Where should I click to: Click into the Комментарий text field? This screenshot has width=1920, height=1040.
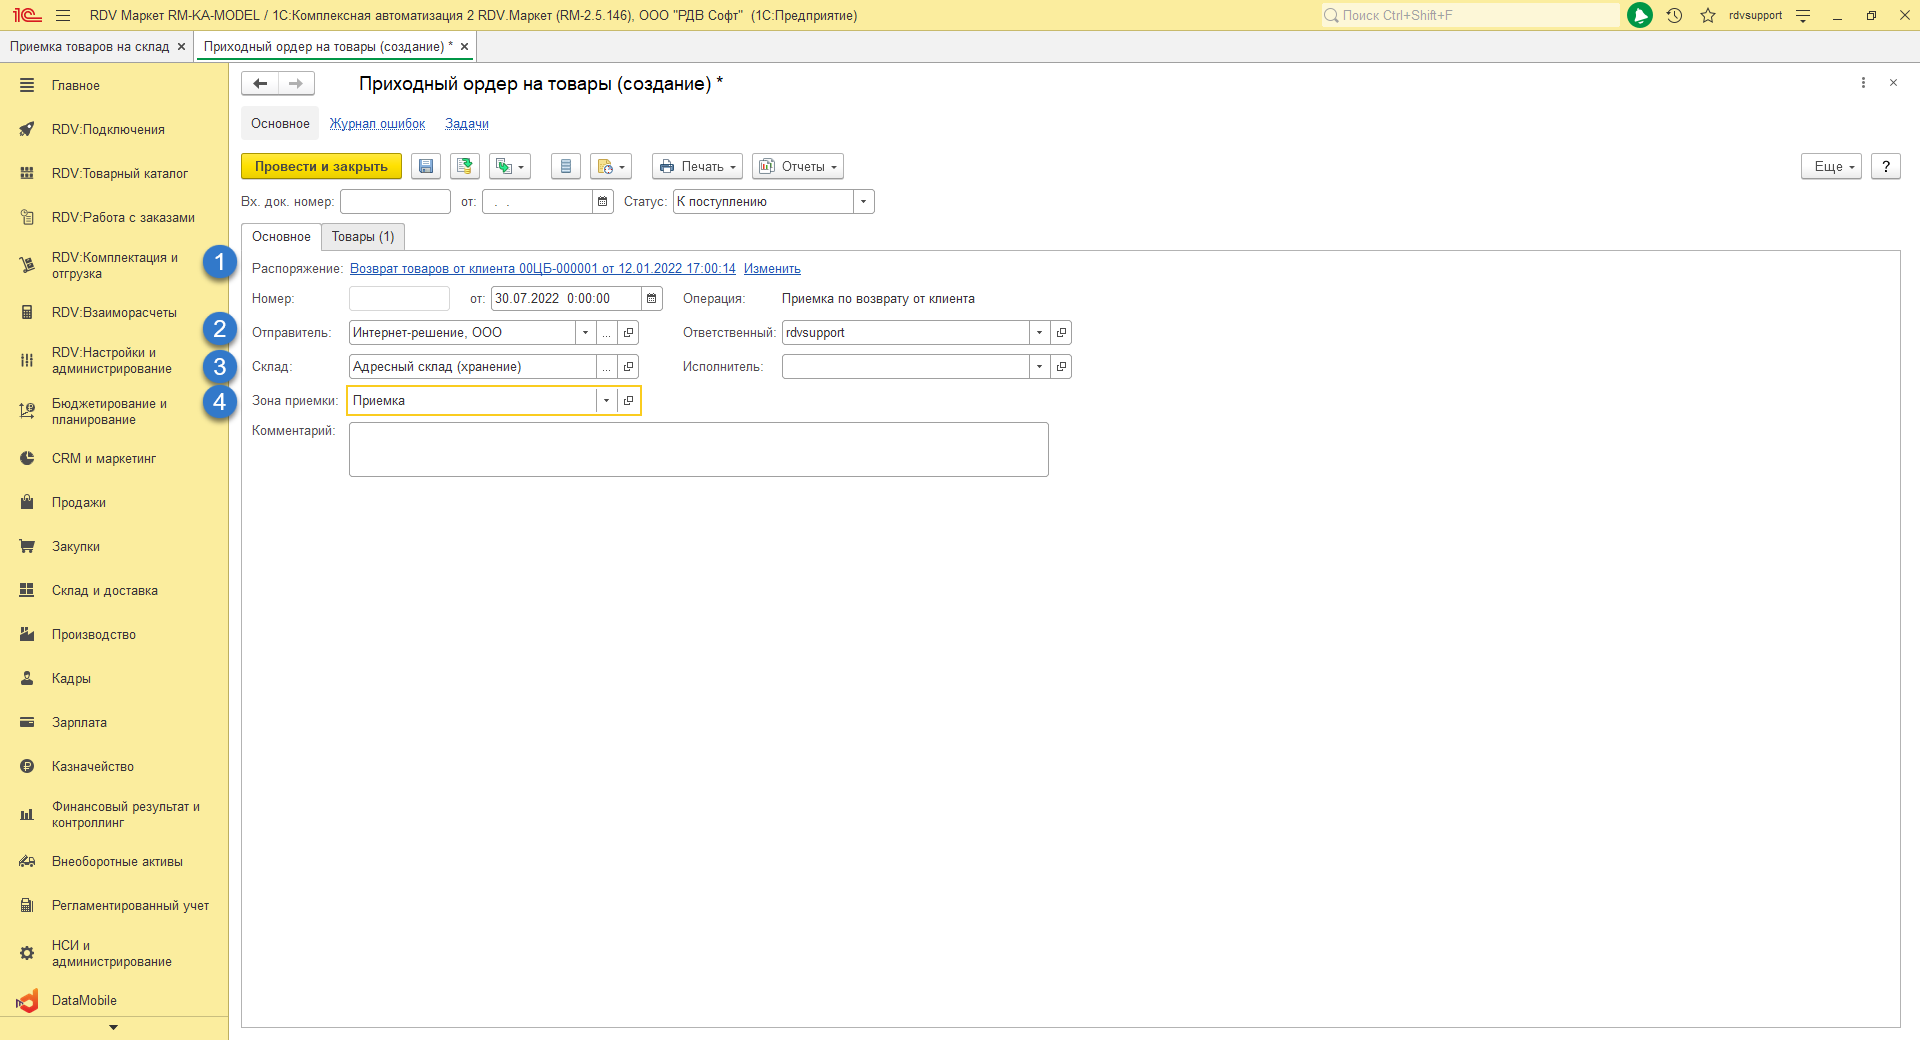(698, 449)
